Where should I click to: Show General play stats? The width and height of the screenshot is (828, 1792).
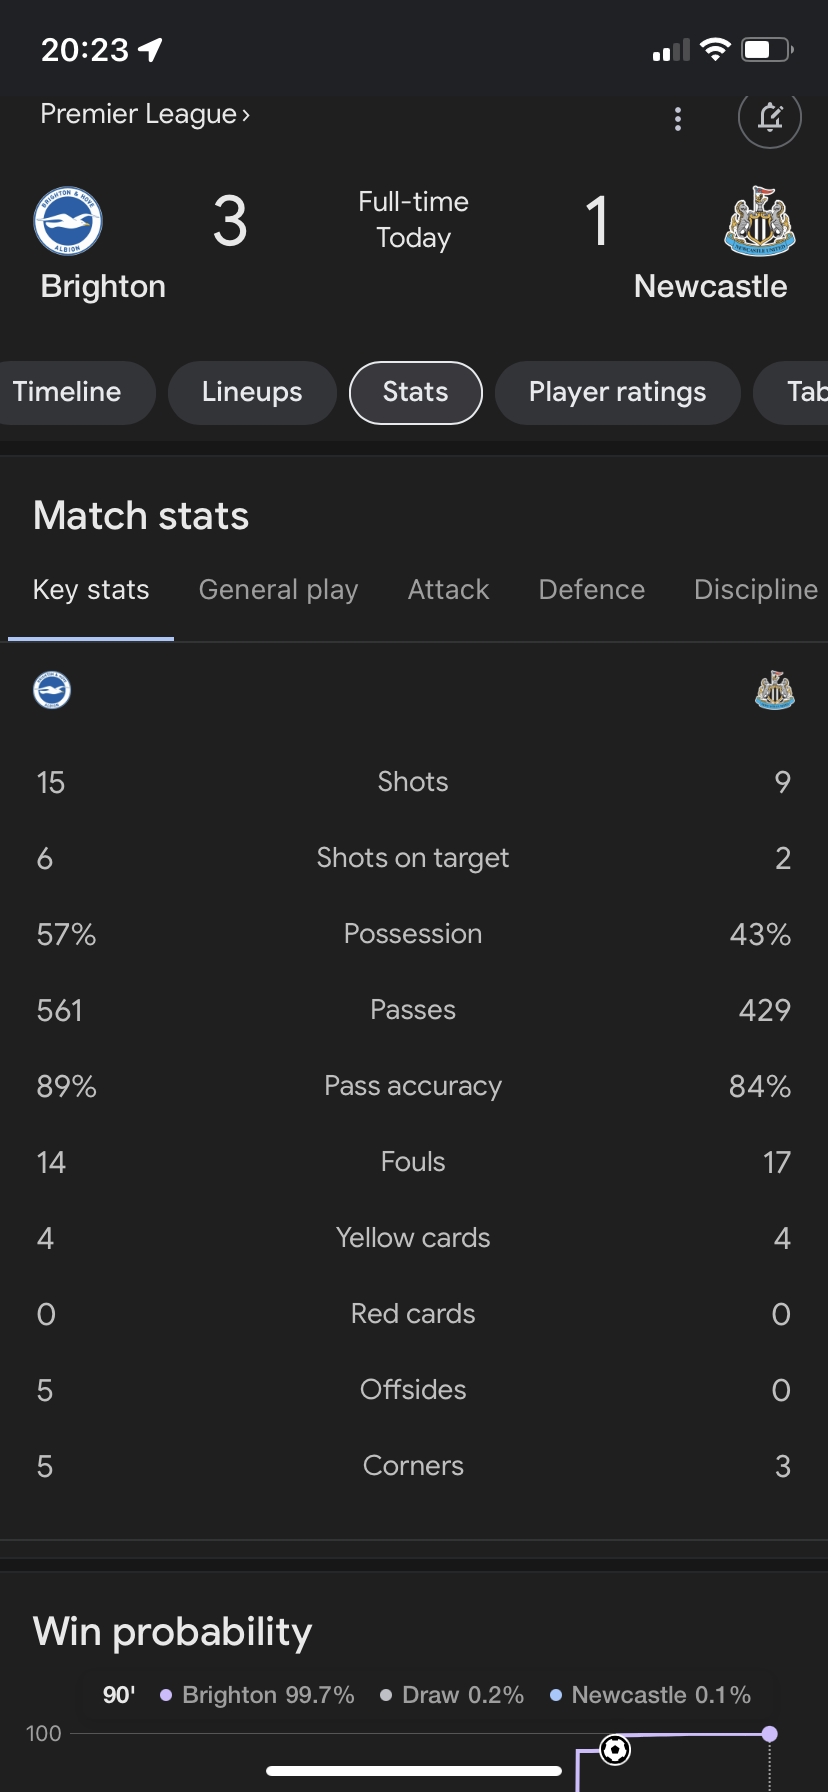tap(279, 590)
